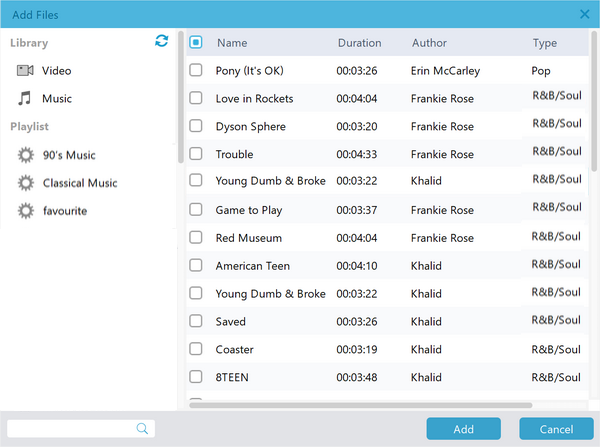Click the vertical scrollbar of the file list
Image resolution: width=600 pixels, height=447 pixels.
click(594, 100)
